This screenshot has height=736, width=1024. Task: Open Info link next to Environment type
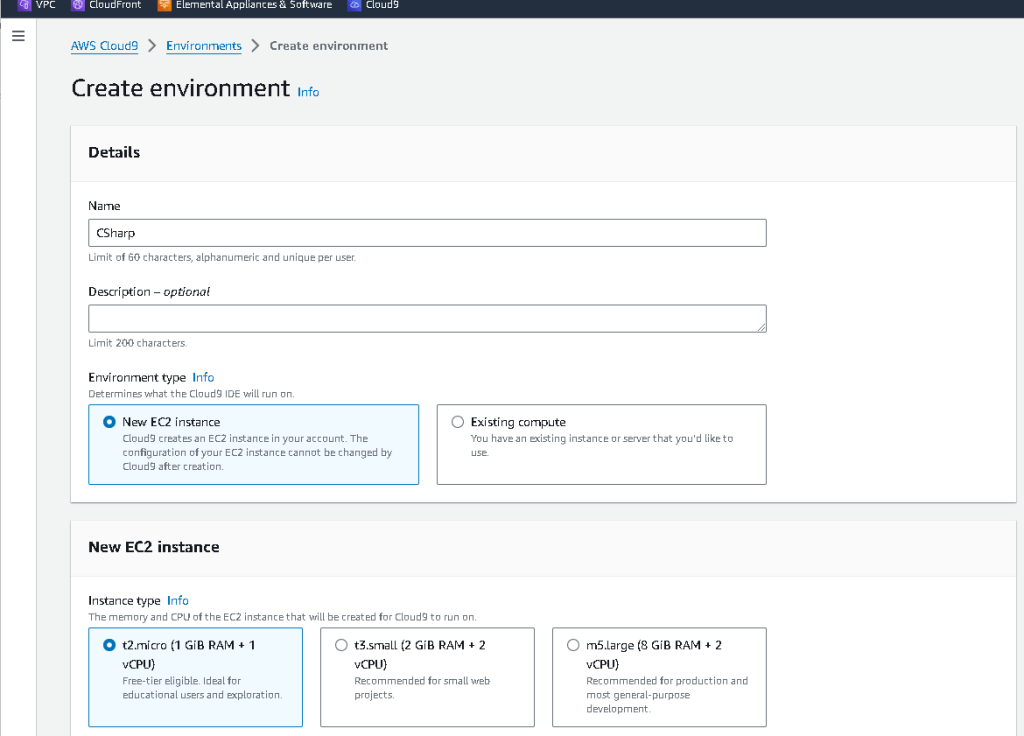[203, 377]
